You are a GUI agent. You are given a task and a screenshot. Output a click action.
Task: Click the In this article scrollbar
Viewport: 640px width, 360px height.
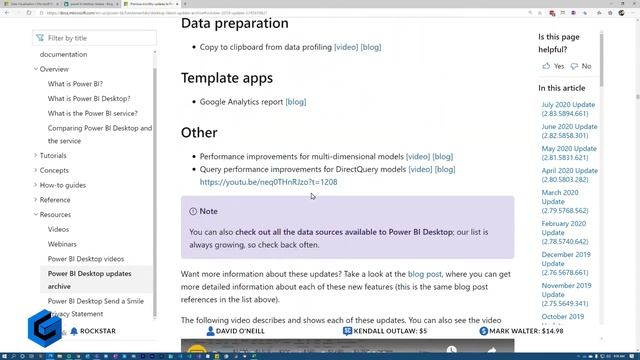tap(602, 59)
